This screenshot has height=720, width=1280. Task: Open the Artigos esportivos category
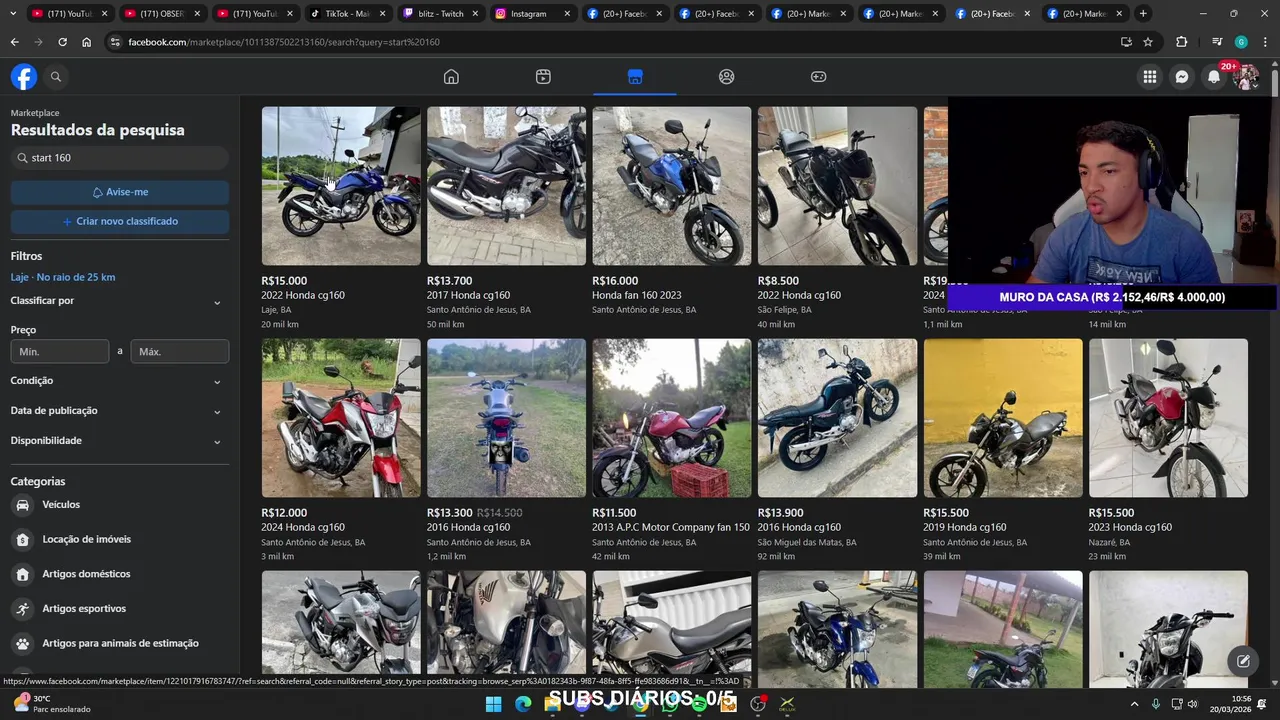coord(120,609)
